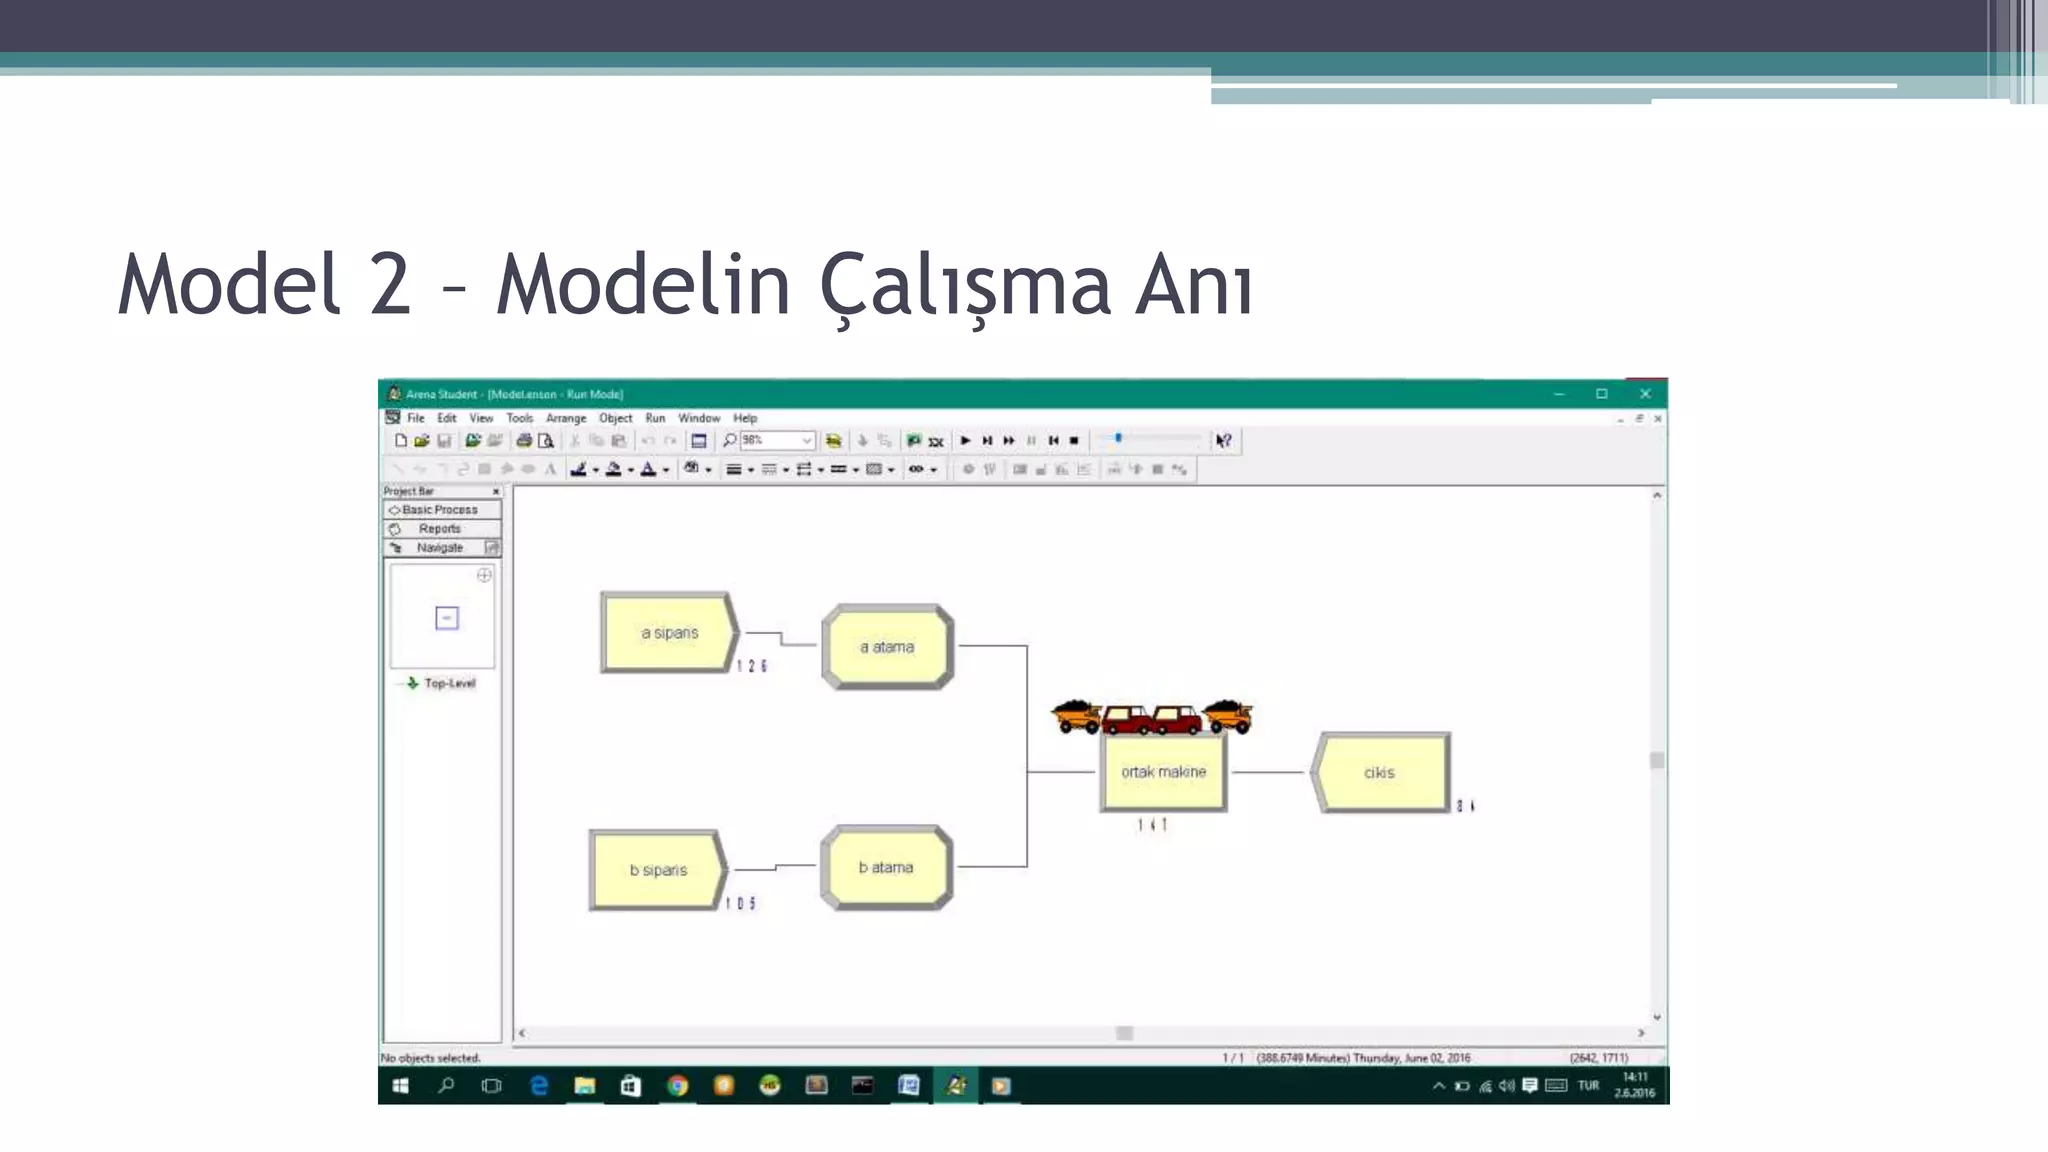The image size is (2048, 1152).
Task: Toggle the split screen view icon
Action: point(699,440)
